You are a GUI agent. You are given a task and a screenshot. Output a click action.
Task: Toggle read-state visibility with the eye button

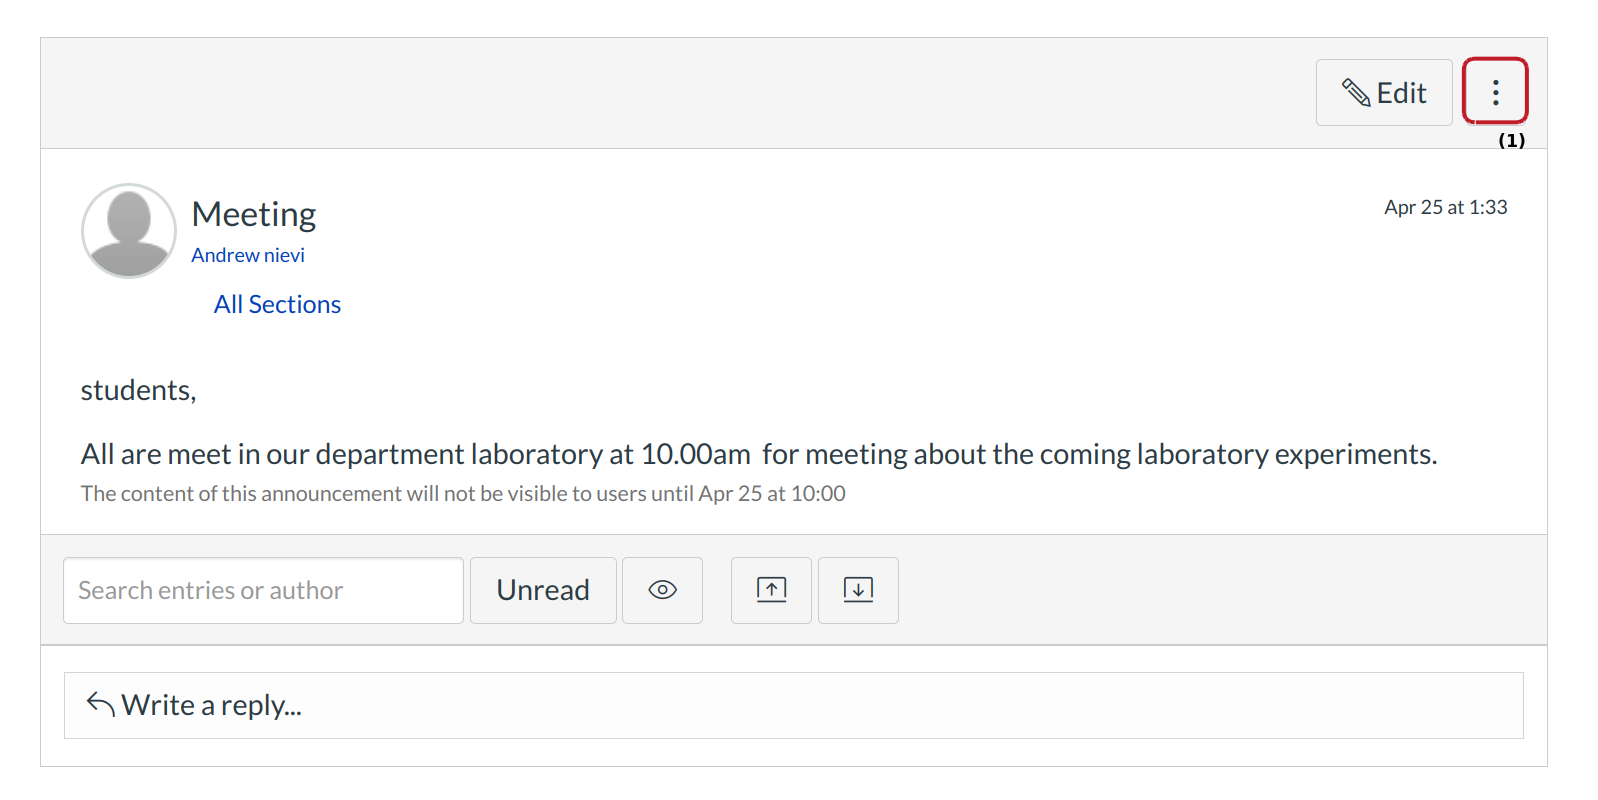point(662,590)
